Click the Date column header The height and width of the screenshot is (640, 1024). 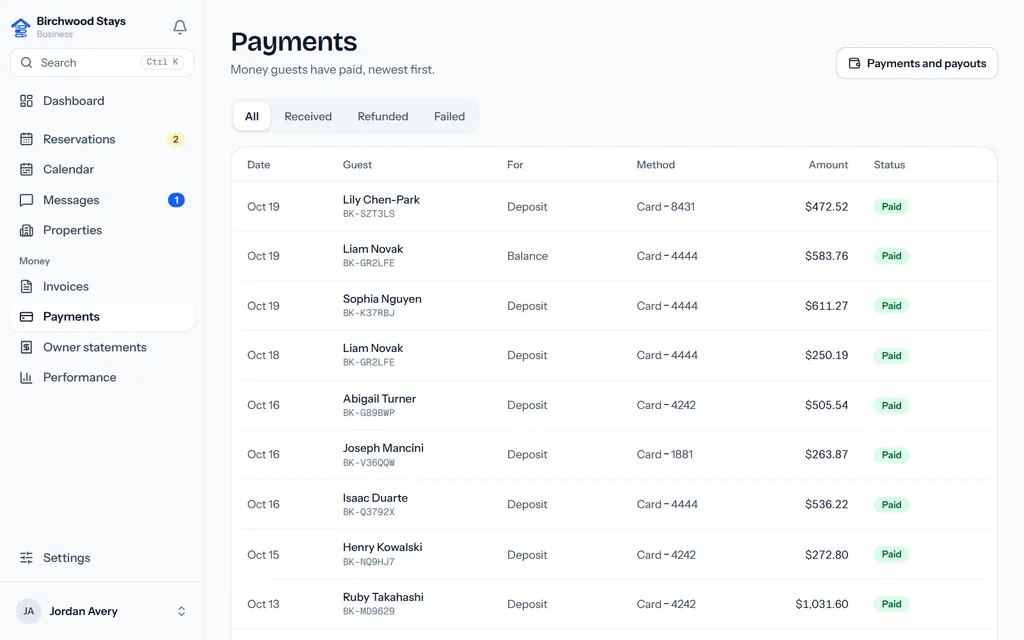tap(259, 165)
